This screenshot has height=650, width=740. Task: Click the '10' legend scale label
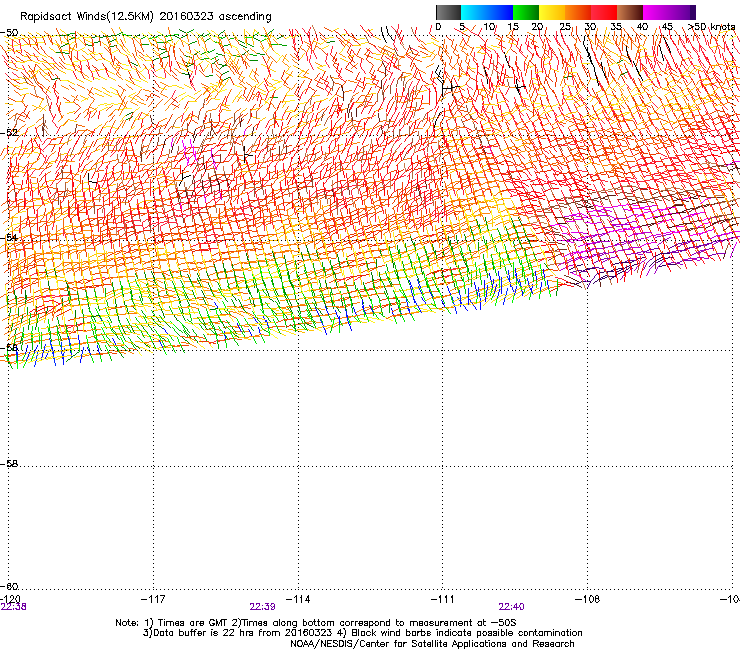[x=489, y=27]
